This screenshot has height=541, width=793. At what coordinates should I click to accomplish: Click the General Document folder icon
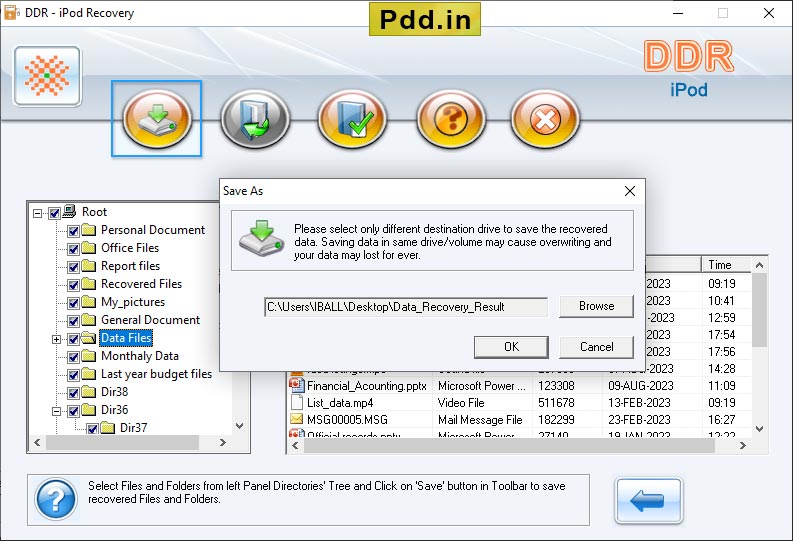click(x=89, y=320)
